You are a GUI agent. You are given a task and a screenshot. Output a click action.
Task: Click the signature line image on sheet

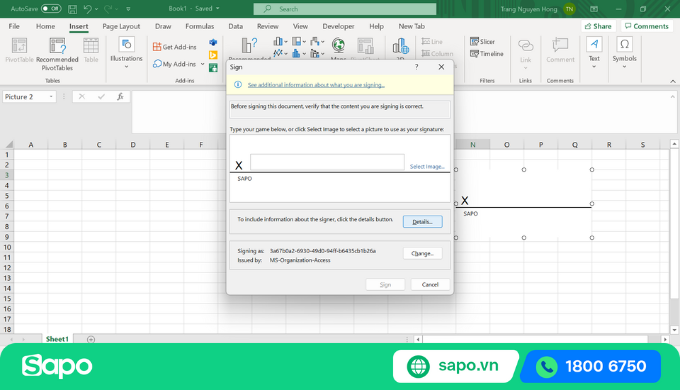click(x=523, y=203)
